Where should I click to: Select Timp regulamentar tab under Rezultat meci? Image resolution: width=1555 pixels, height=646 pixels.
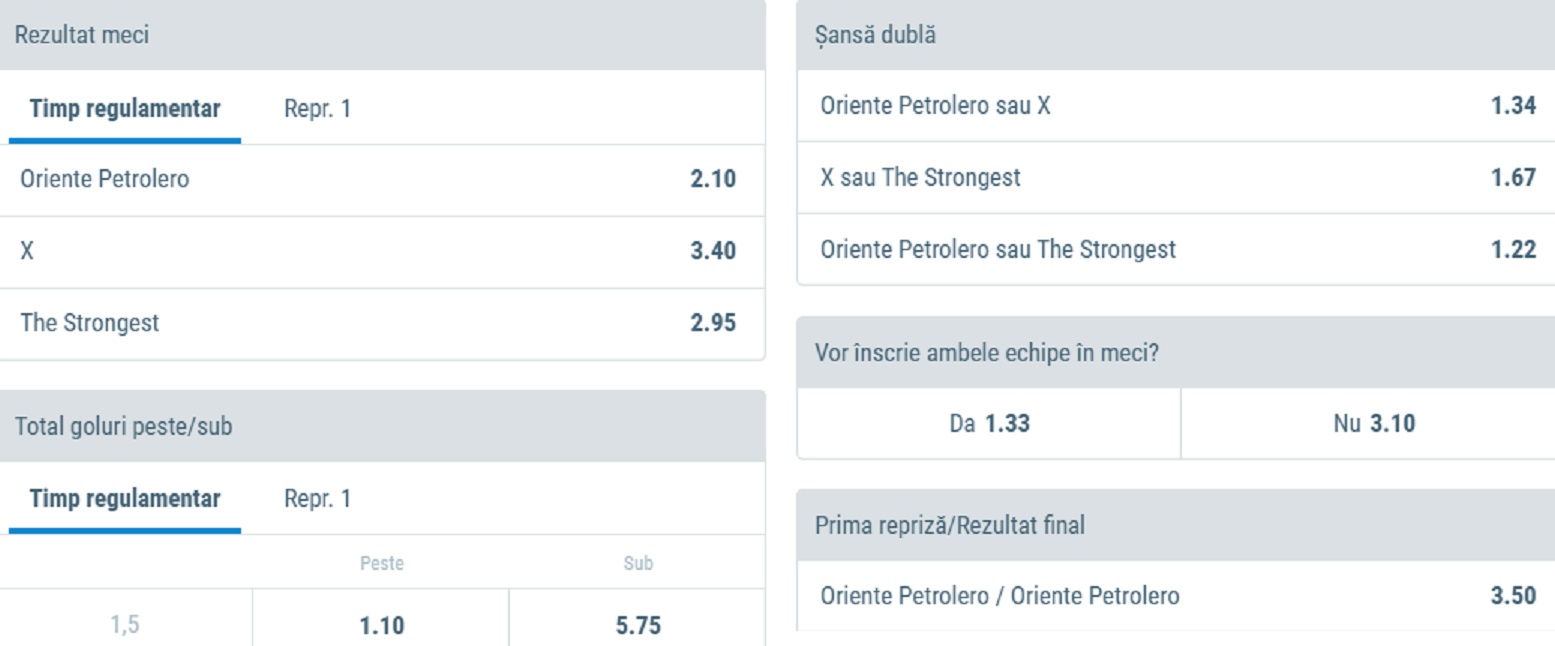(125, 108)
